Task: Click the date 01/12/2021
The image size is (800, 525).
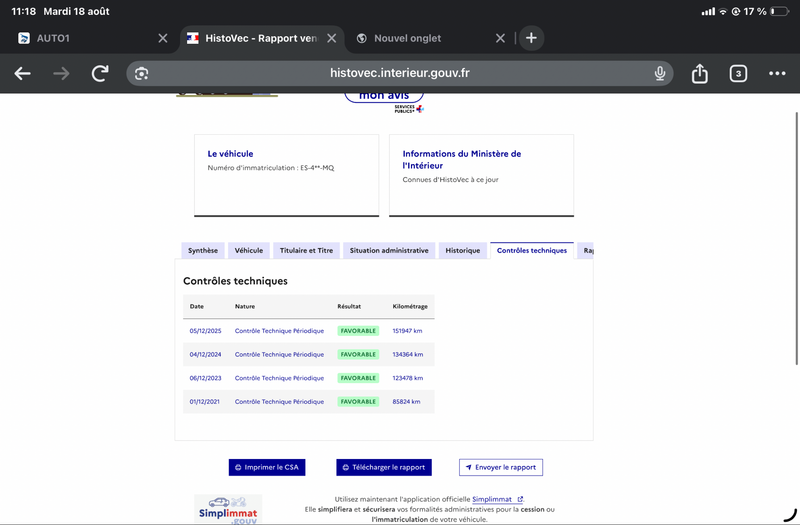Action: (x=204, y=402)
